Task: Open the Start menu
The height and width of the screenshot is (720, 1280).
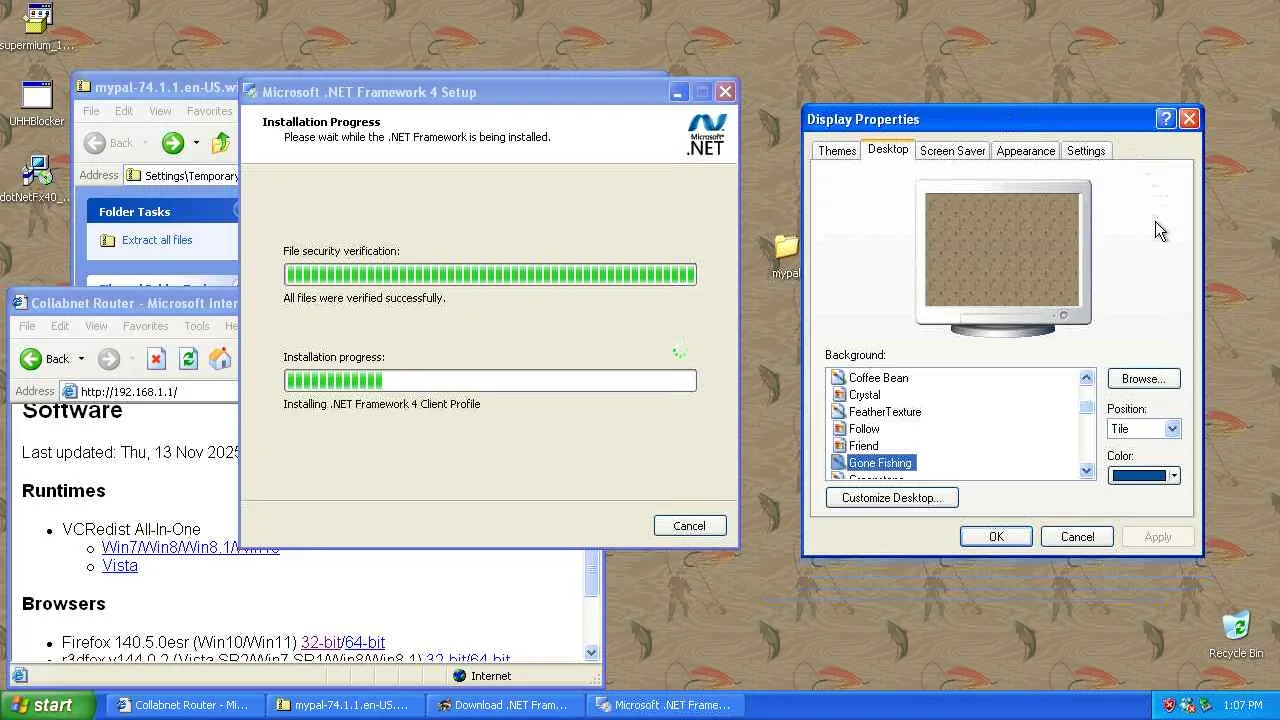Action: (x=48, y=705)
